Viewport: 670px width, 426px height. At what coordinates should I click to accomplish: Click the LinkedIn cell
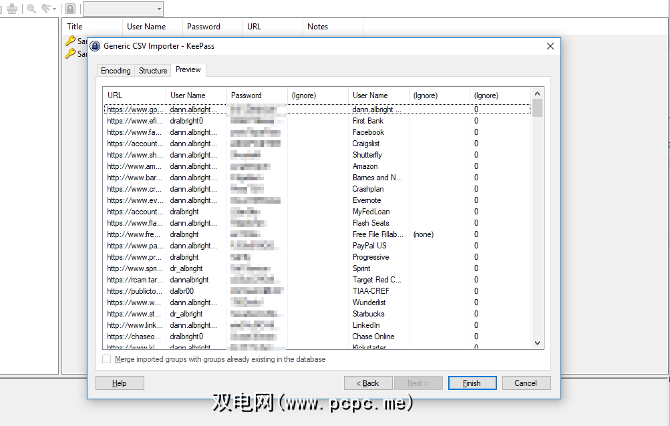[366, 325]
